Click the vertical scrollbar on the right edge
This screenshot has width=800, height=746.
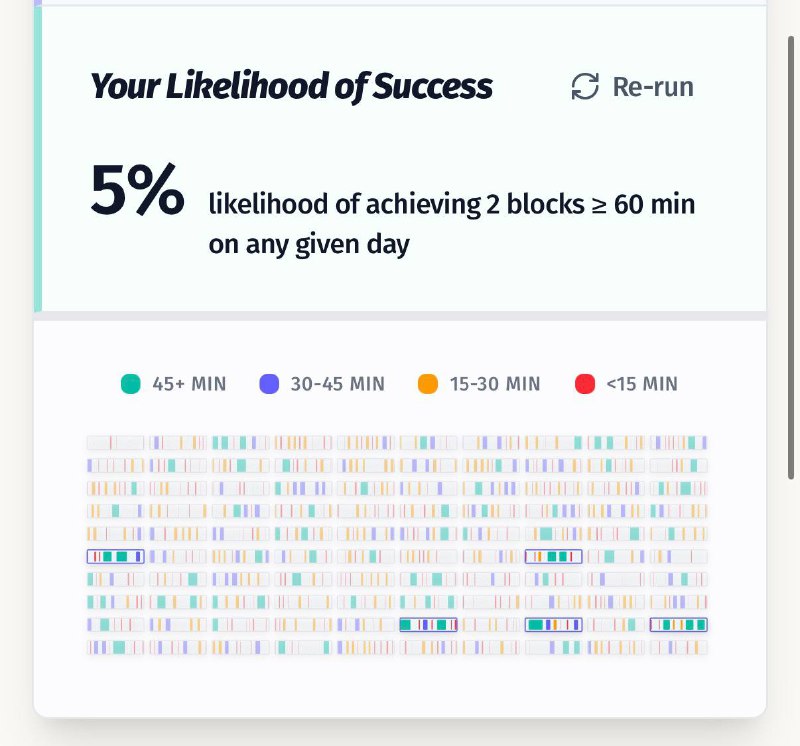(x=792, y=150)
